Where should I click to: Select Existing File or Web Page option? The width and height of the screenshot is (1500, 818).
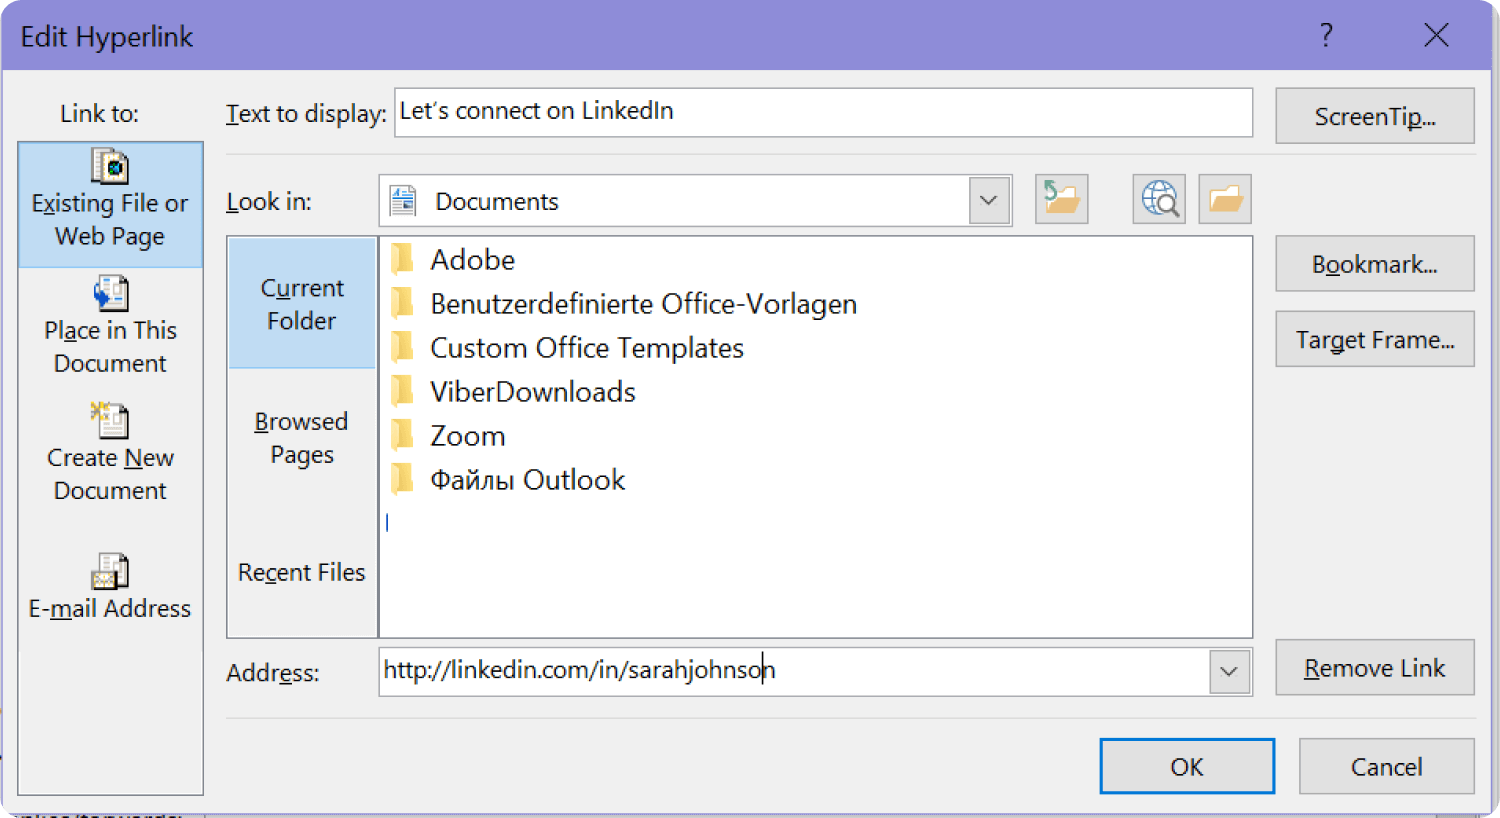[x=110, y=204]
